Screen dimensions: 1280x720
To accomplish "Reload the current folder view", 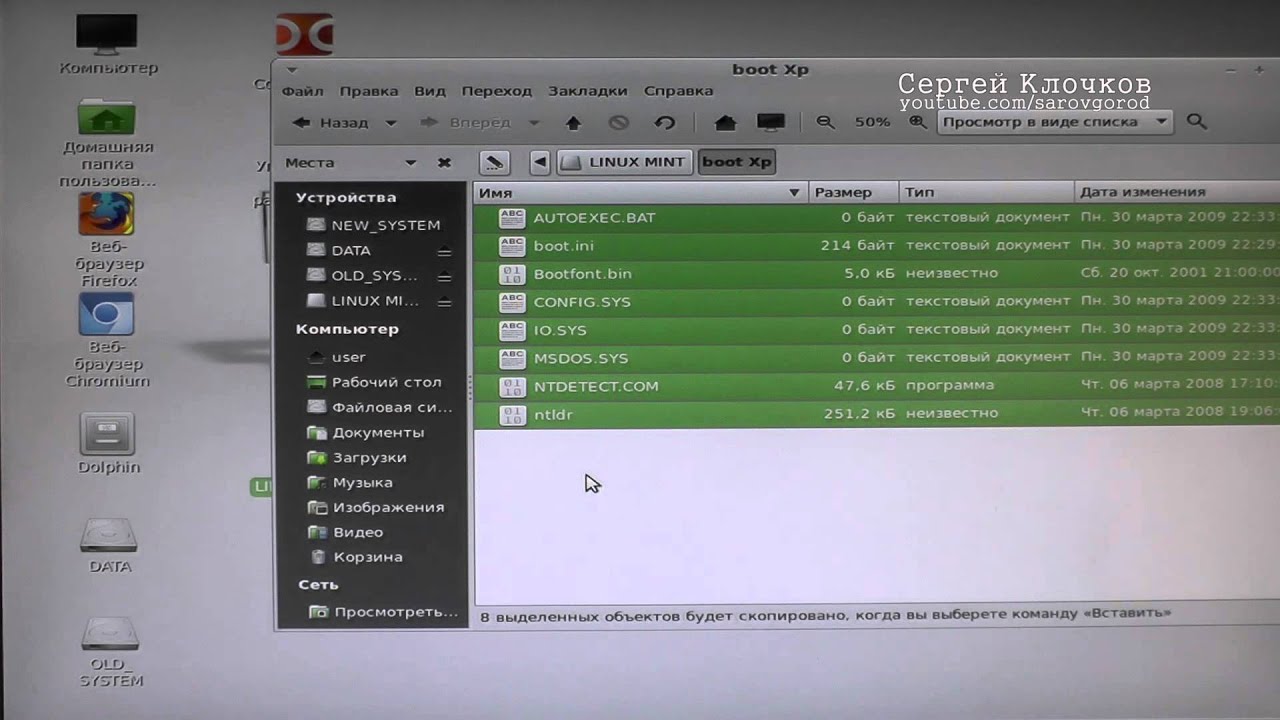I will click(x=665, y=123).
